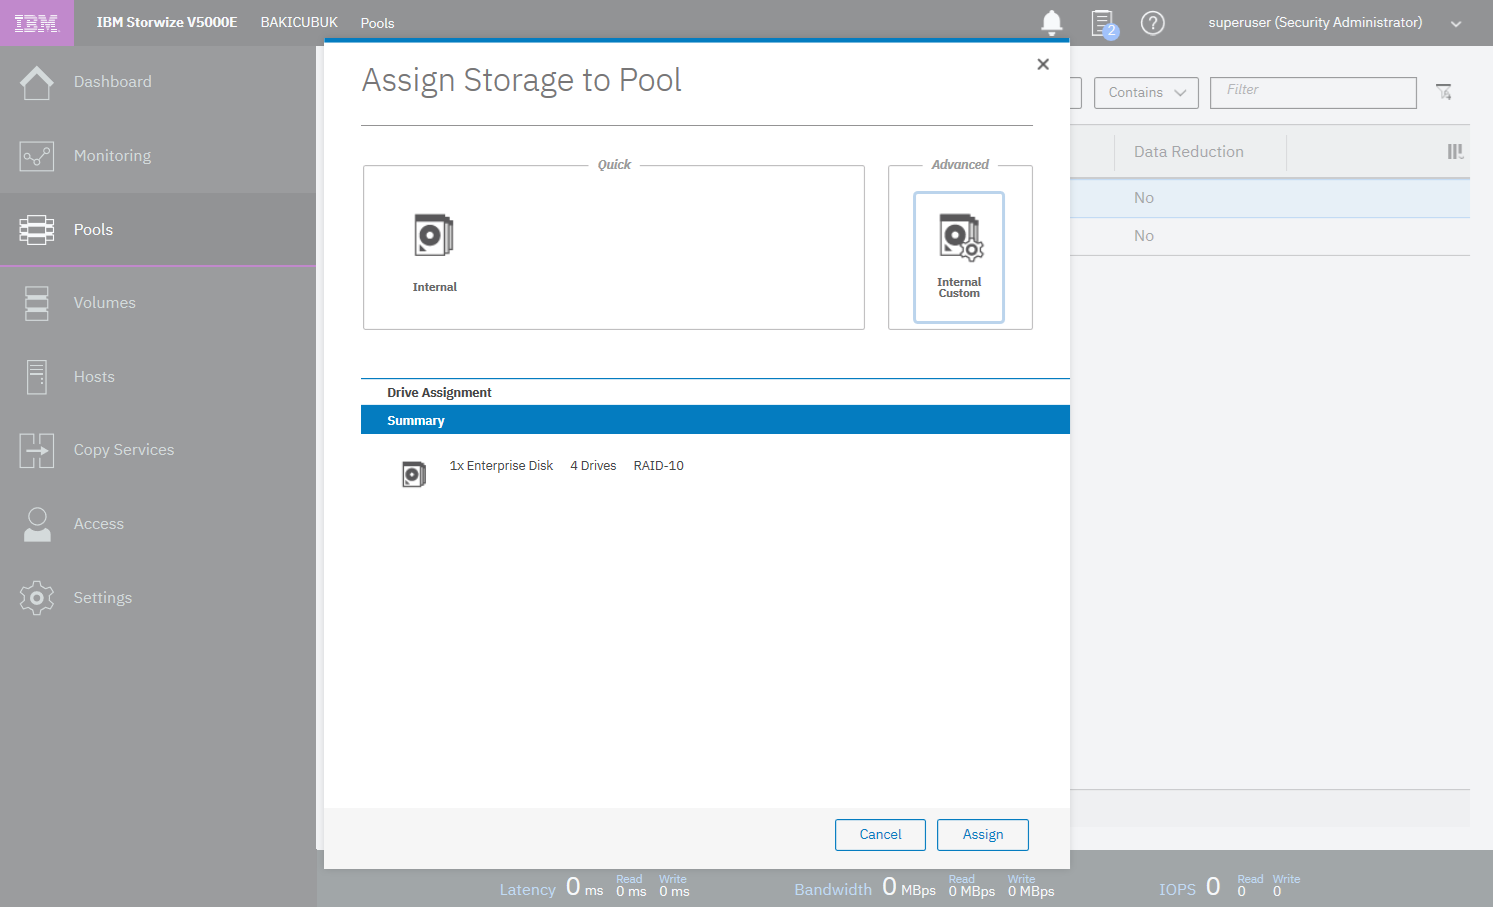Close the Assign Storage to Pool dialog

coord(1043,64)
